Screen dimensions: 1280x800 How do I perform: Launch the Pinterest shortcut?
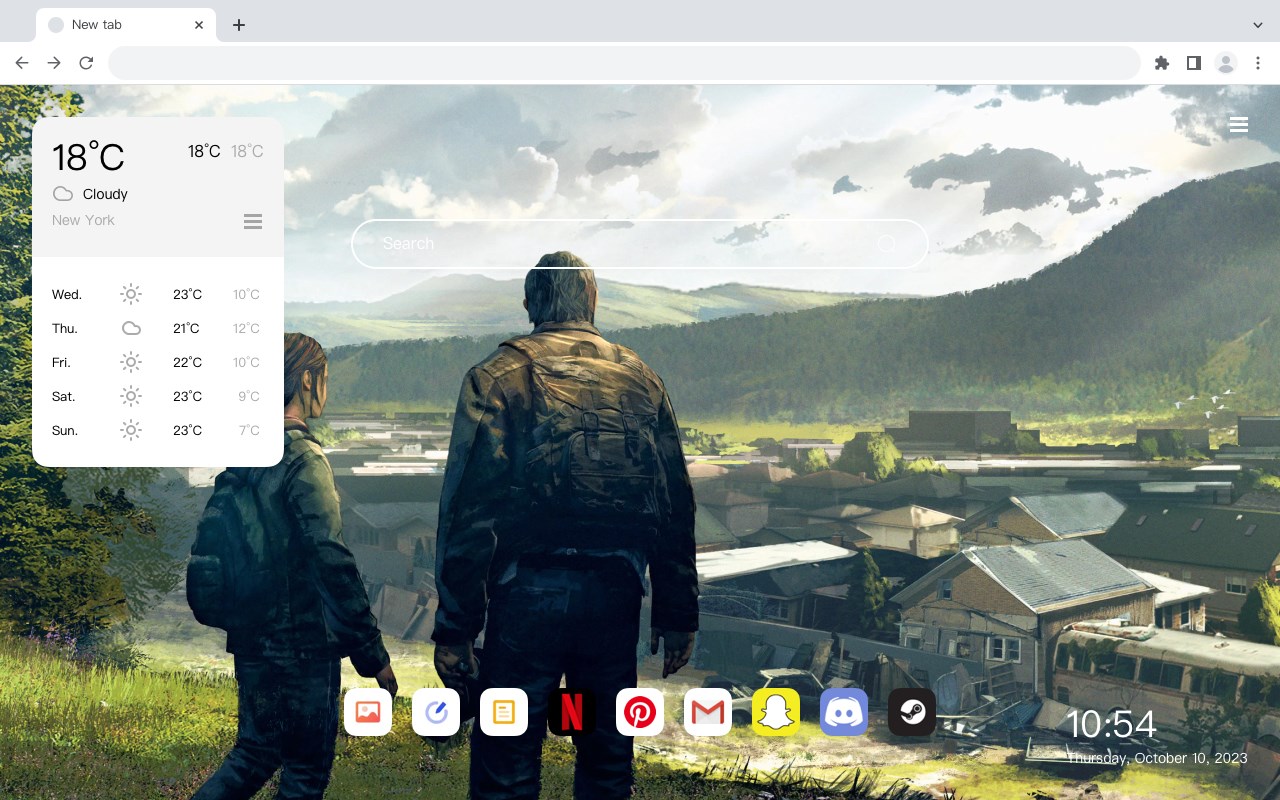(640, 712)
